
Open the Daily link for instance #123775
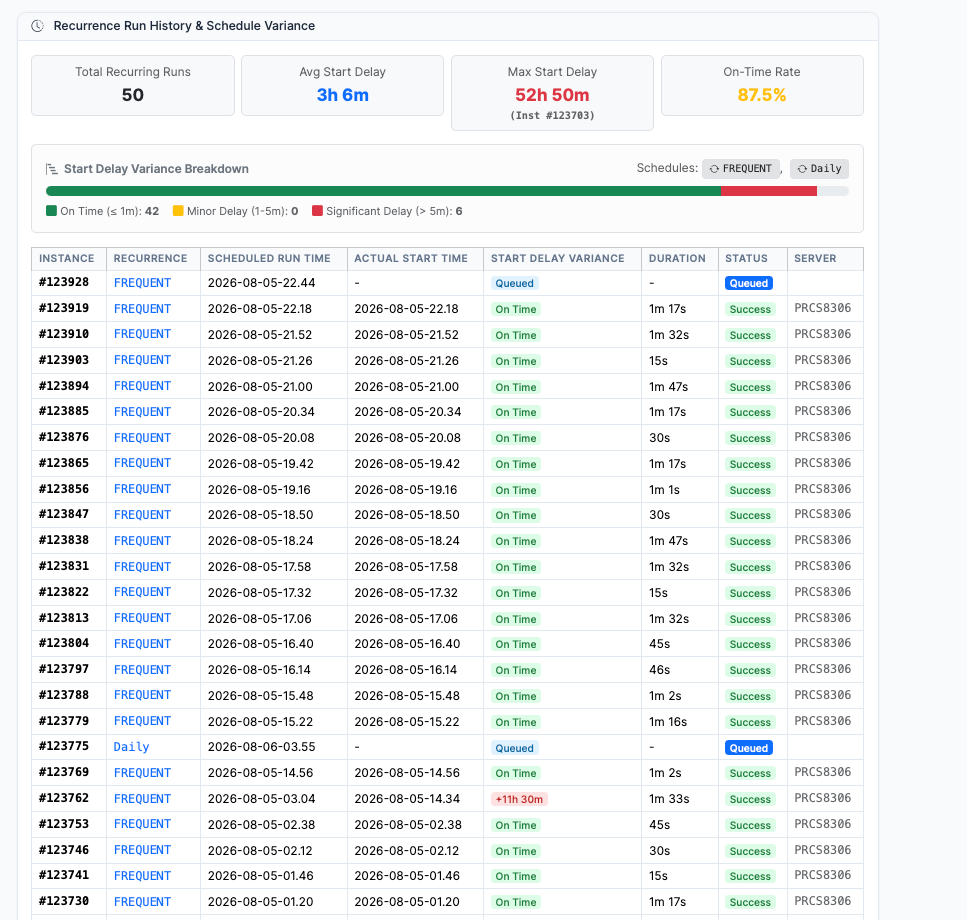point(131,747)
